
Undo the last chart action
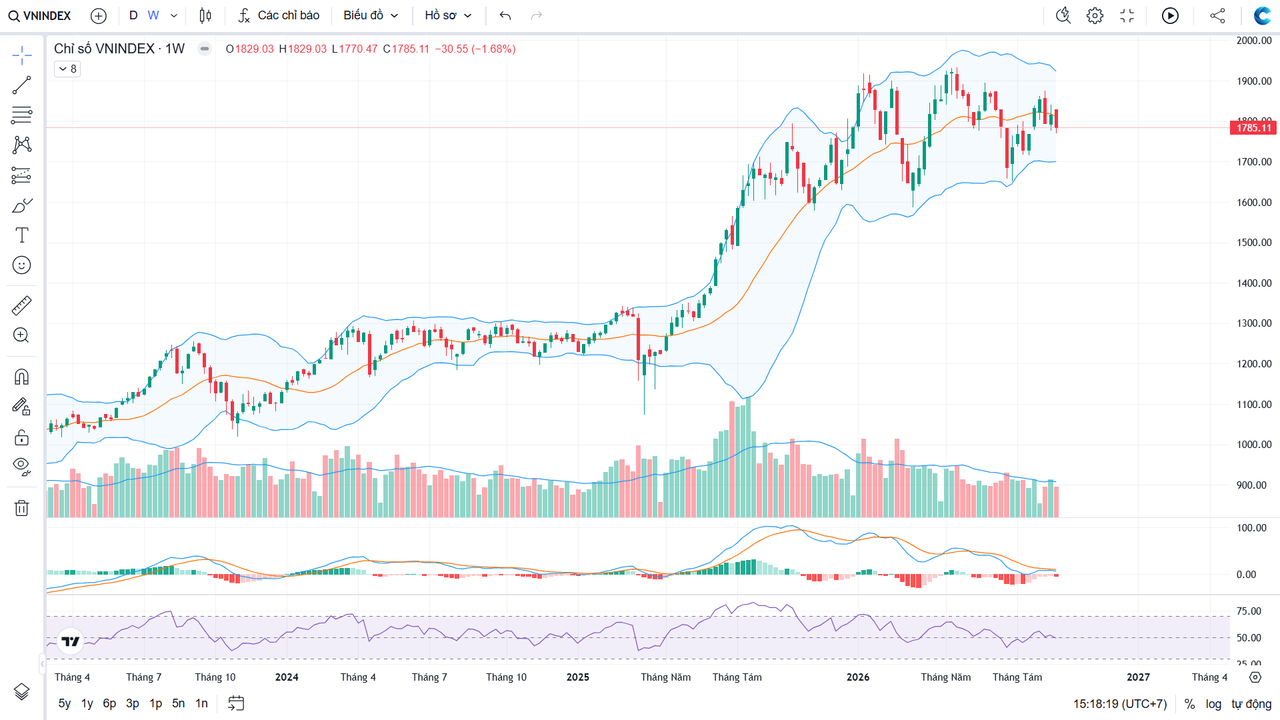tap(505, 16)
